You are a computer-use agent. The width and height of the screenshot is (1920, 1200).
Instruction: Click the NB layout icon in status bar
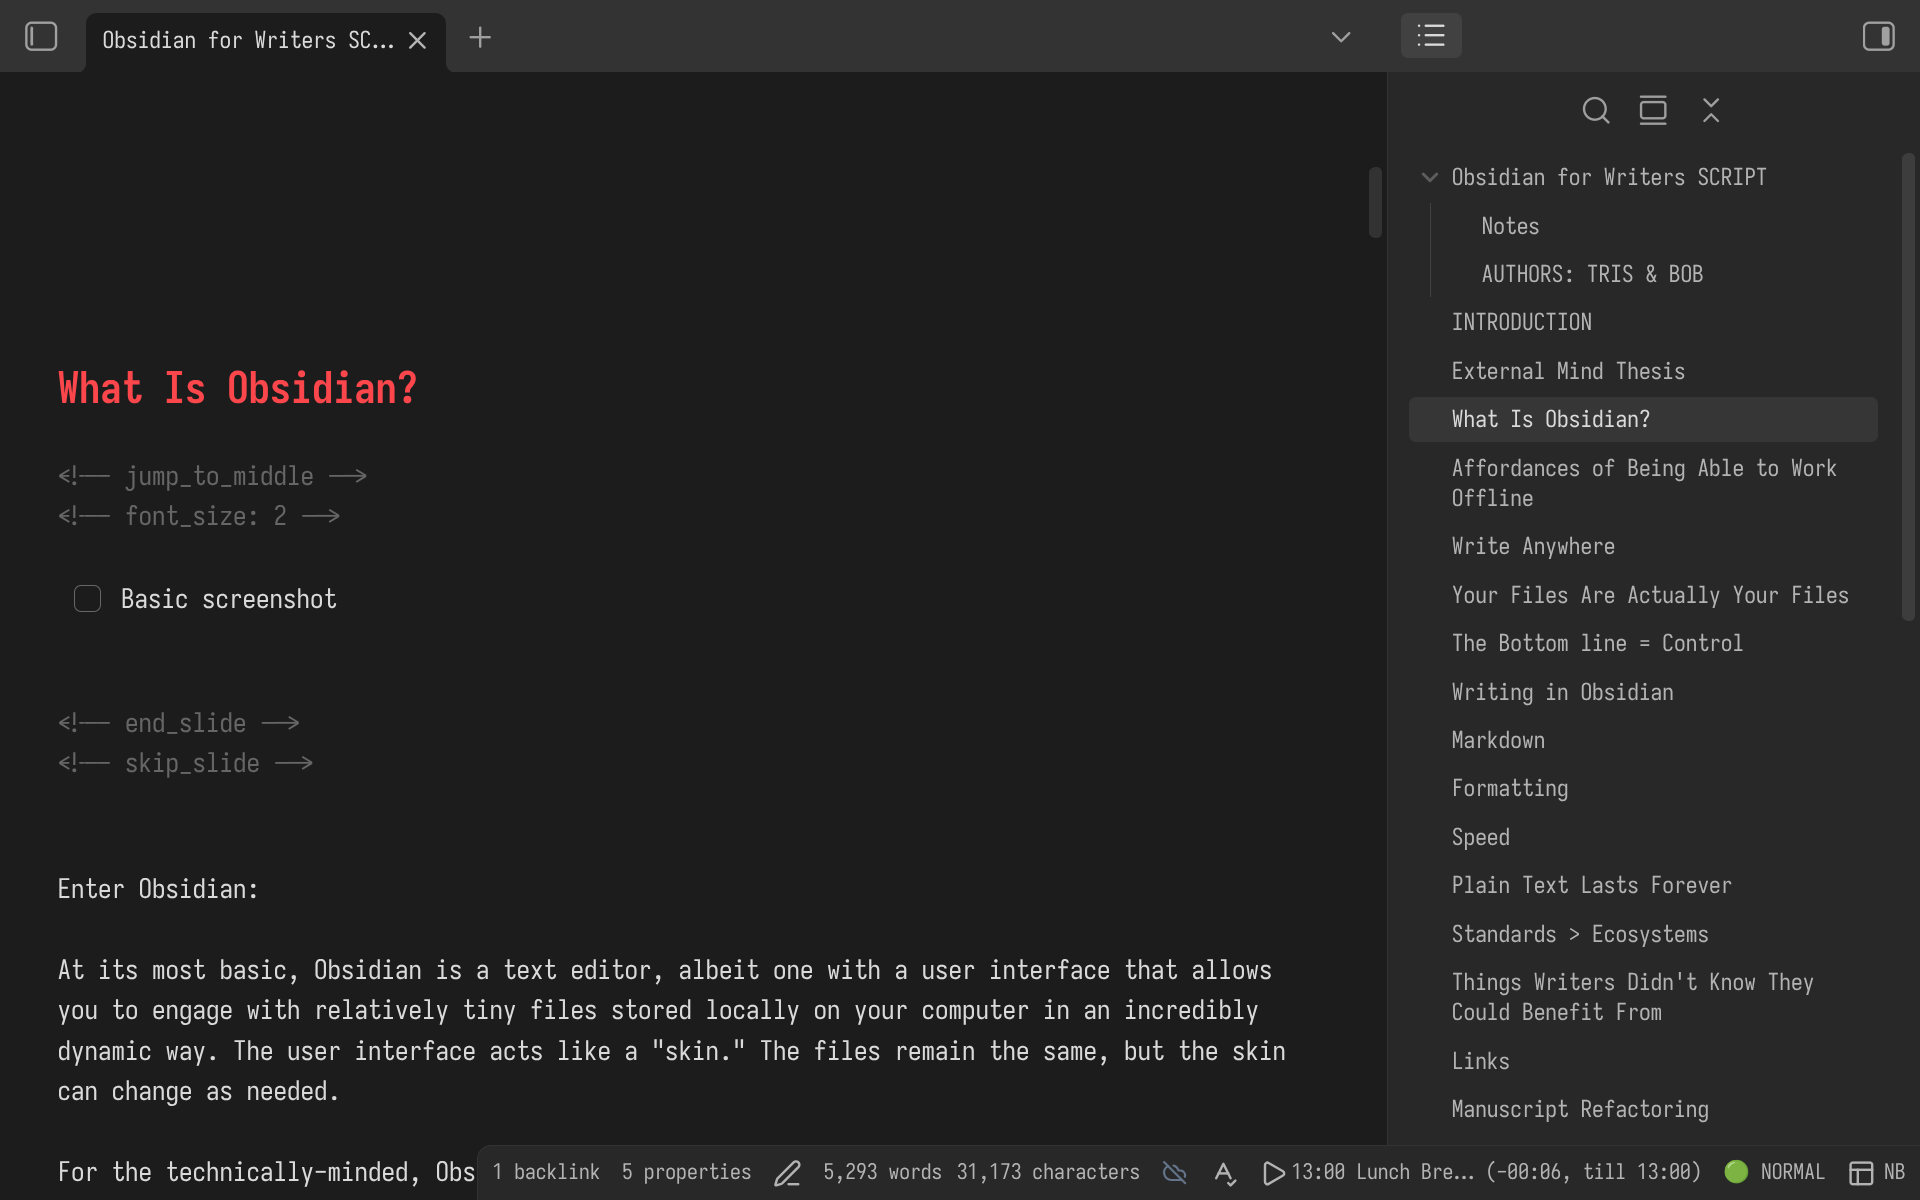point(1860,1173)
